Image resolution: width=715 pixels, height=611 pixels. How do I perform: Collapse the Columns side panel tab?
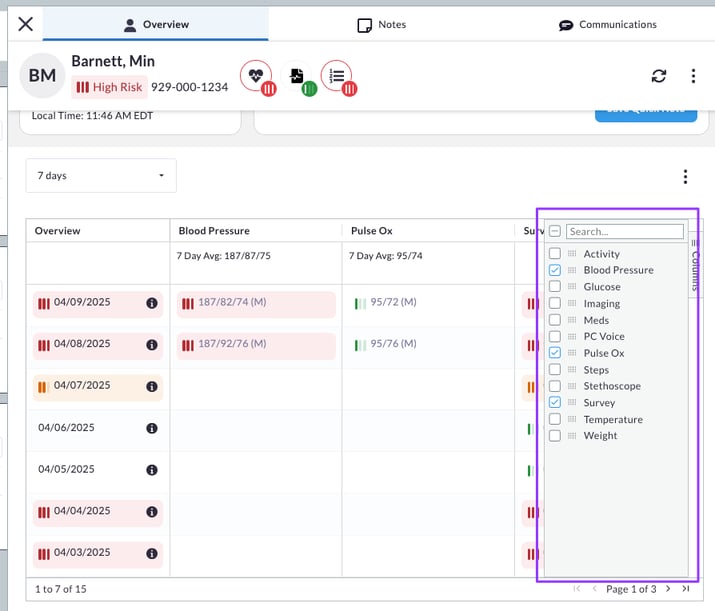[694, 264]
